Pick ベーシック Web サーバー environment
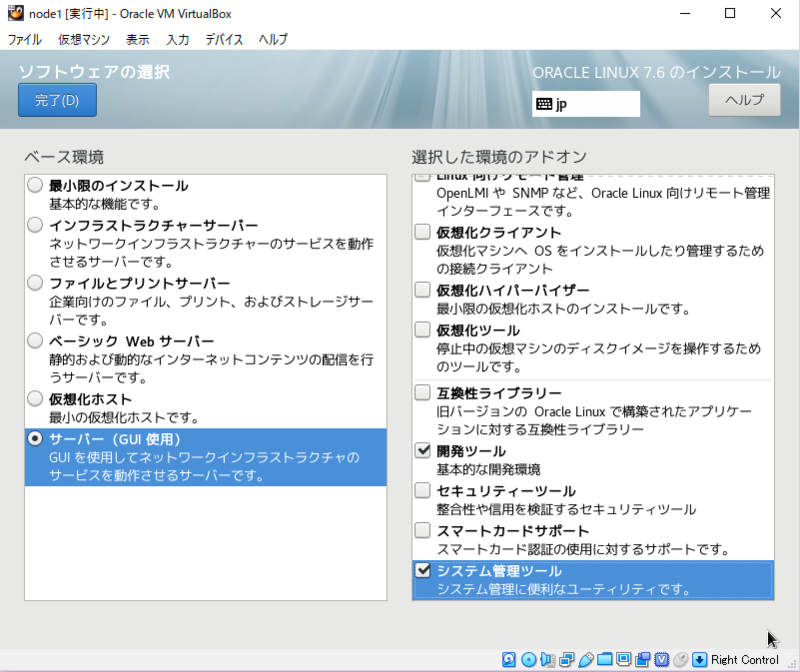 point(35,340)
